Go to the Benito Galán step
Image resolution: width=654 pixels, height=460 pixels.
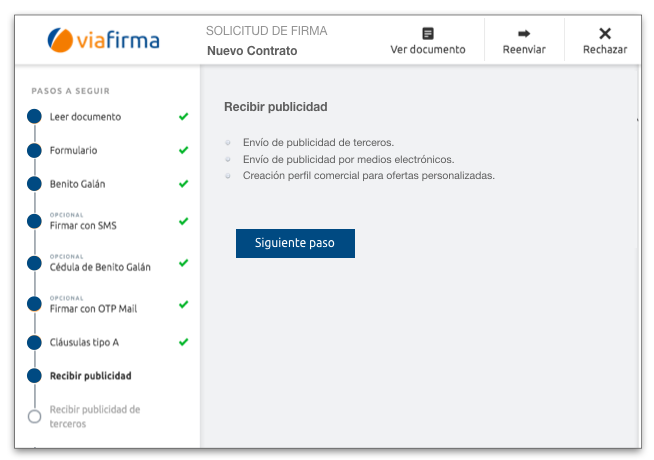pyautogui.click(x=78, y=184)
